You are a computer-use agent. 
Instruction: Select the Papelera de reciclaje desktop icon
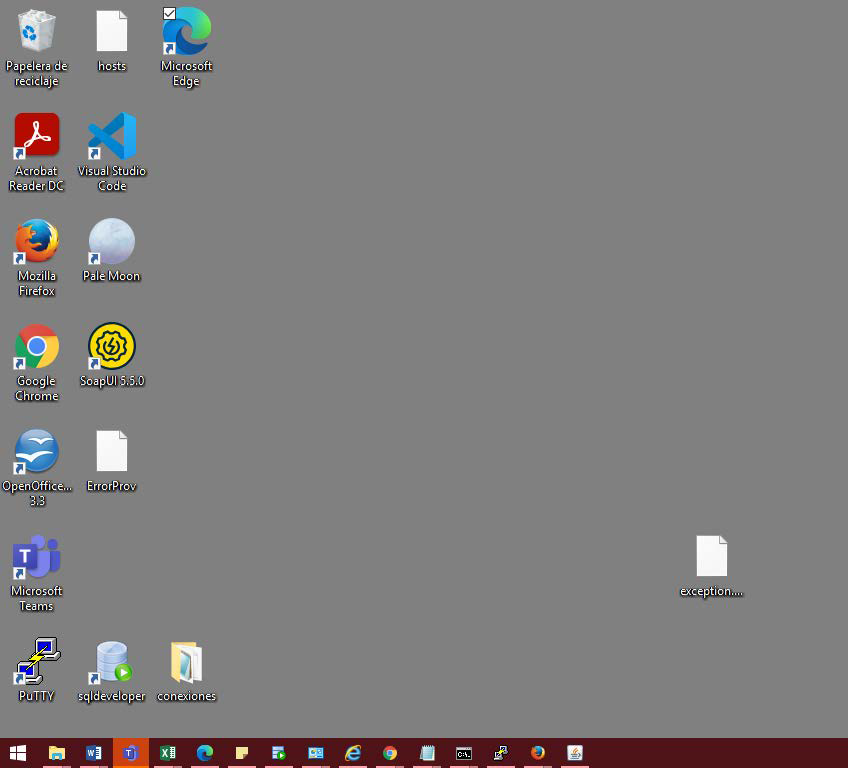36,31
